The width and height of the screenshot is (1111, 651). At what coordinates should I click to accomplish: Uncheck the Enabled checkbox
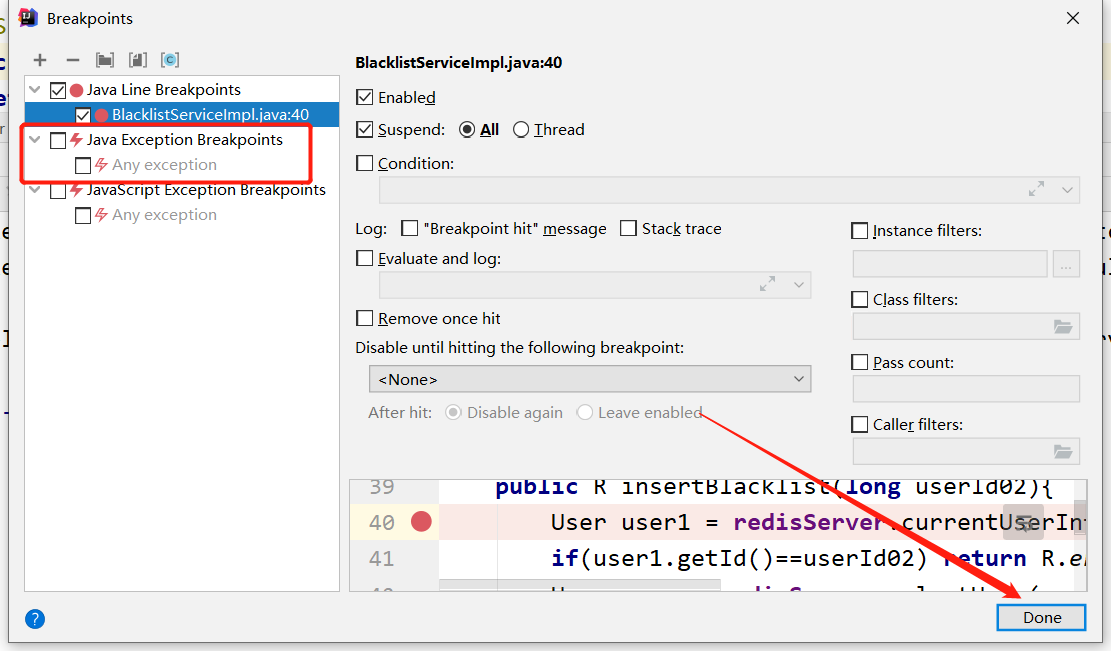pyautogui.click(x=365, y=97)
